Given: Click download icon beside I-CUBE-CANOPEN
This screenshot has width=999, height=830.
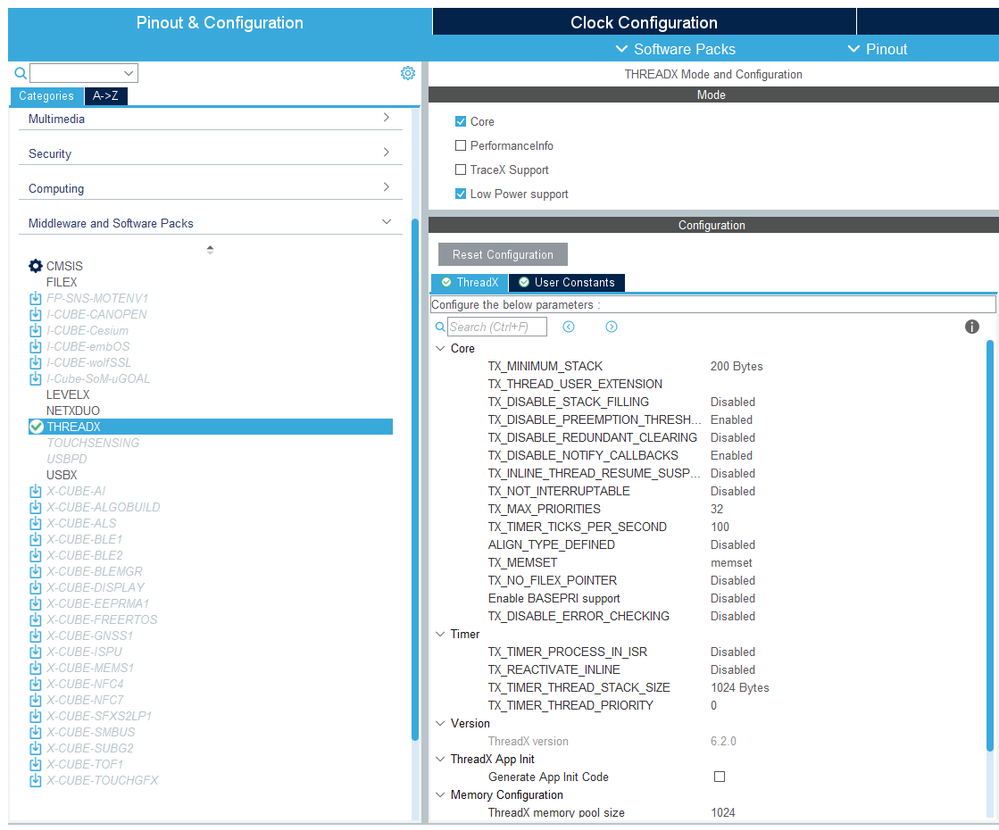Looking at the screenshot, I should 36,314.
